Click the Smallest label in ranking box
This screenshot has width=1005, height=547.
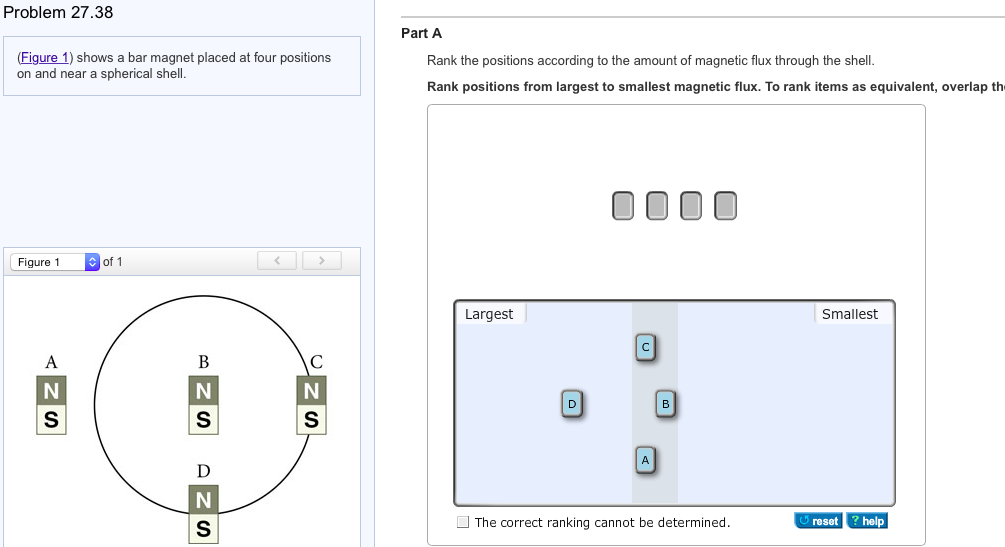(849, 314)
